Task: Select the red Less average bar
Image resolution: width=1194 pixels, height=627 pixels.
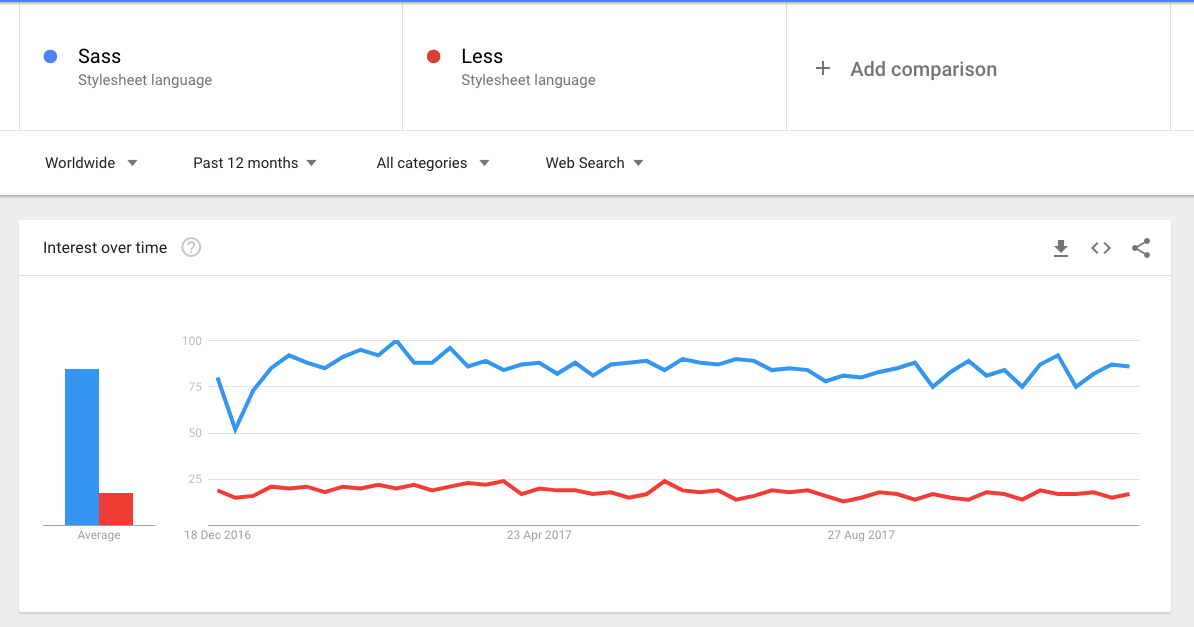Action: (116, 509)
